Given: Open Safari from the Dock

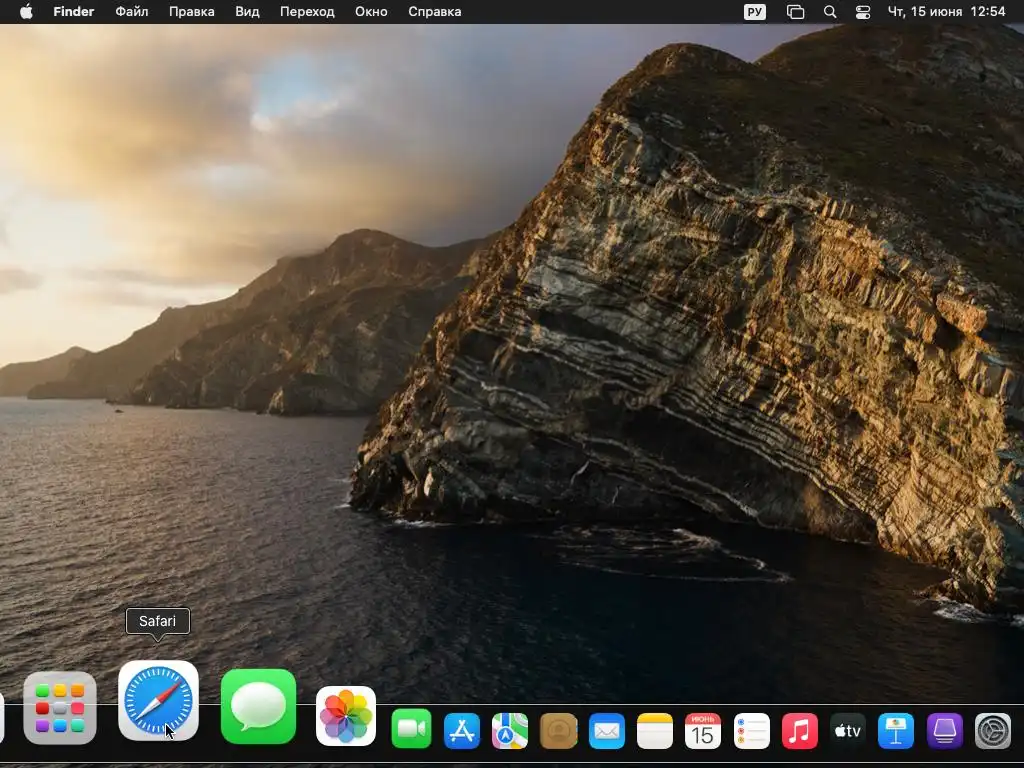Looking at the screenshot, I should click(x=158, y=701).
